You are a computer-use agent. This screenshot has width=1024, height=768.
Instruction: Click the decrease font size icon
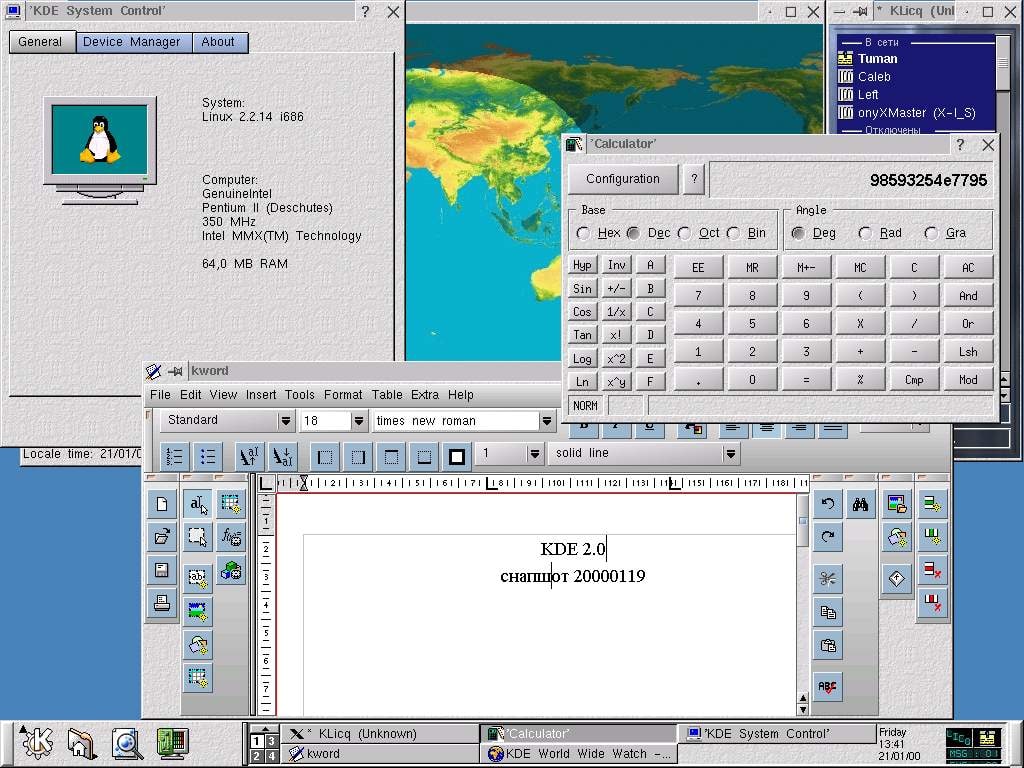282,456
